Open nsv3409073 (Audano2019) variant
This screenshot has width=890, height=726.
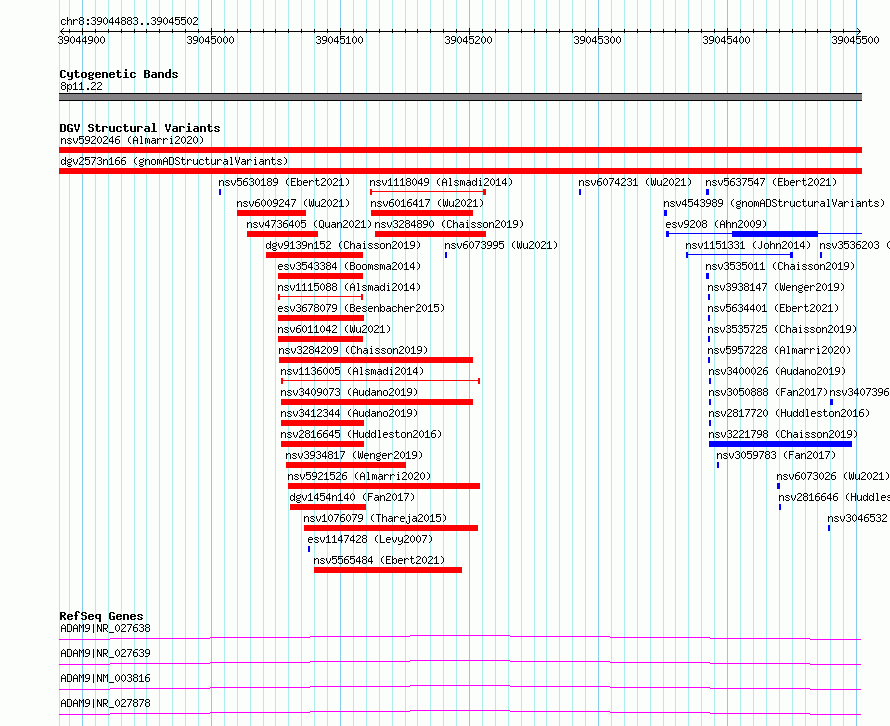(x=349, y=392)
